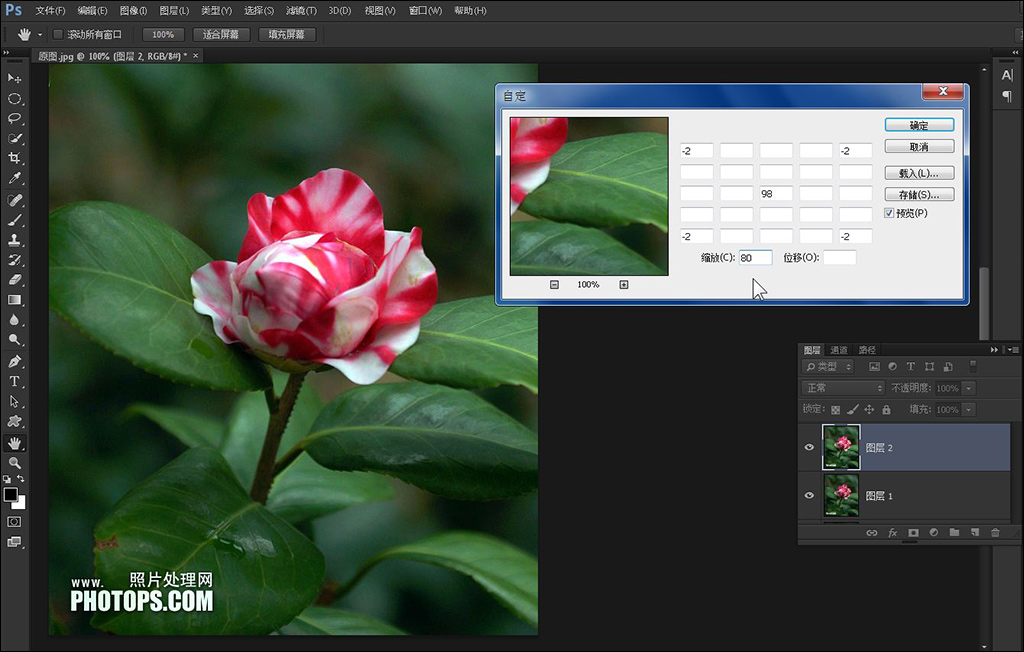Toggle adjustment layer filter icon
The width and height of the screenshot is (1024, 652).
pyautogui.click(x=893, y=367)
